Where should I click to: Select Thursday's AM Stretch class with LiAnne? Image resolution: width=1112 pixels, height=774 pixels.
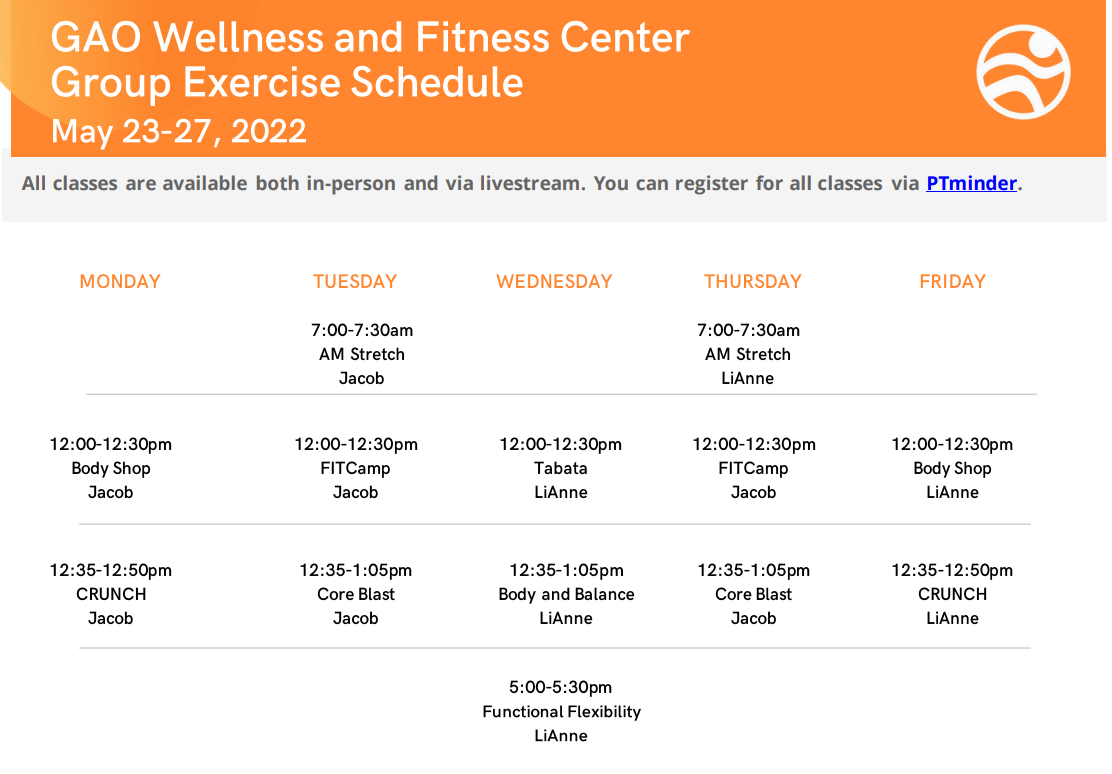pyautogui.click(x=748, y=354)
